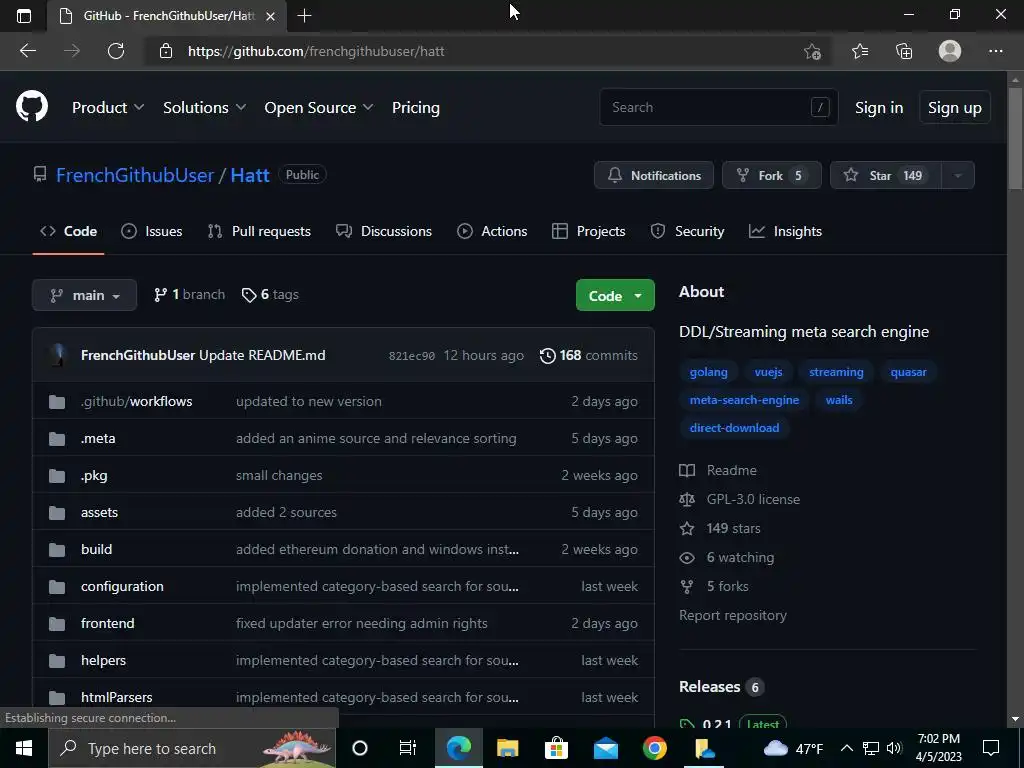
Task: Expand the Product menu
Action: click(108, 108)
